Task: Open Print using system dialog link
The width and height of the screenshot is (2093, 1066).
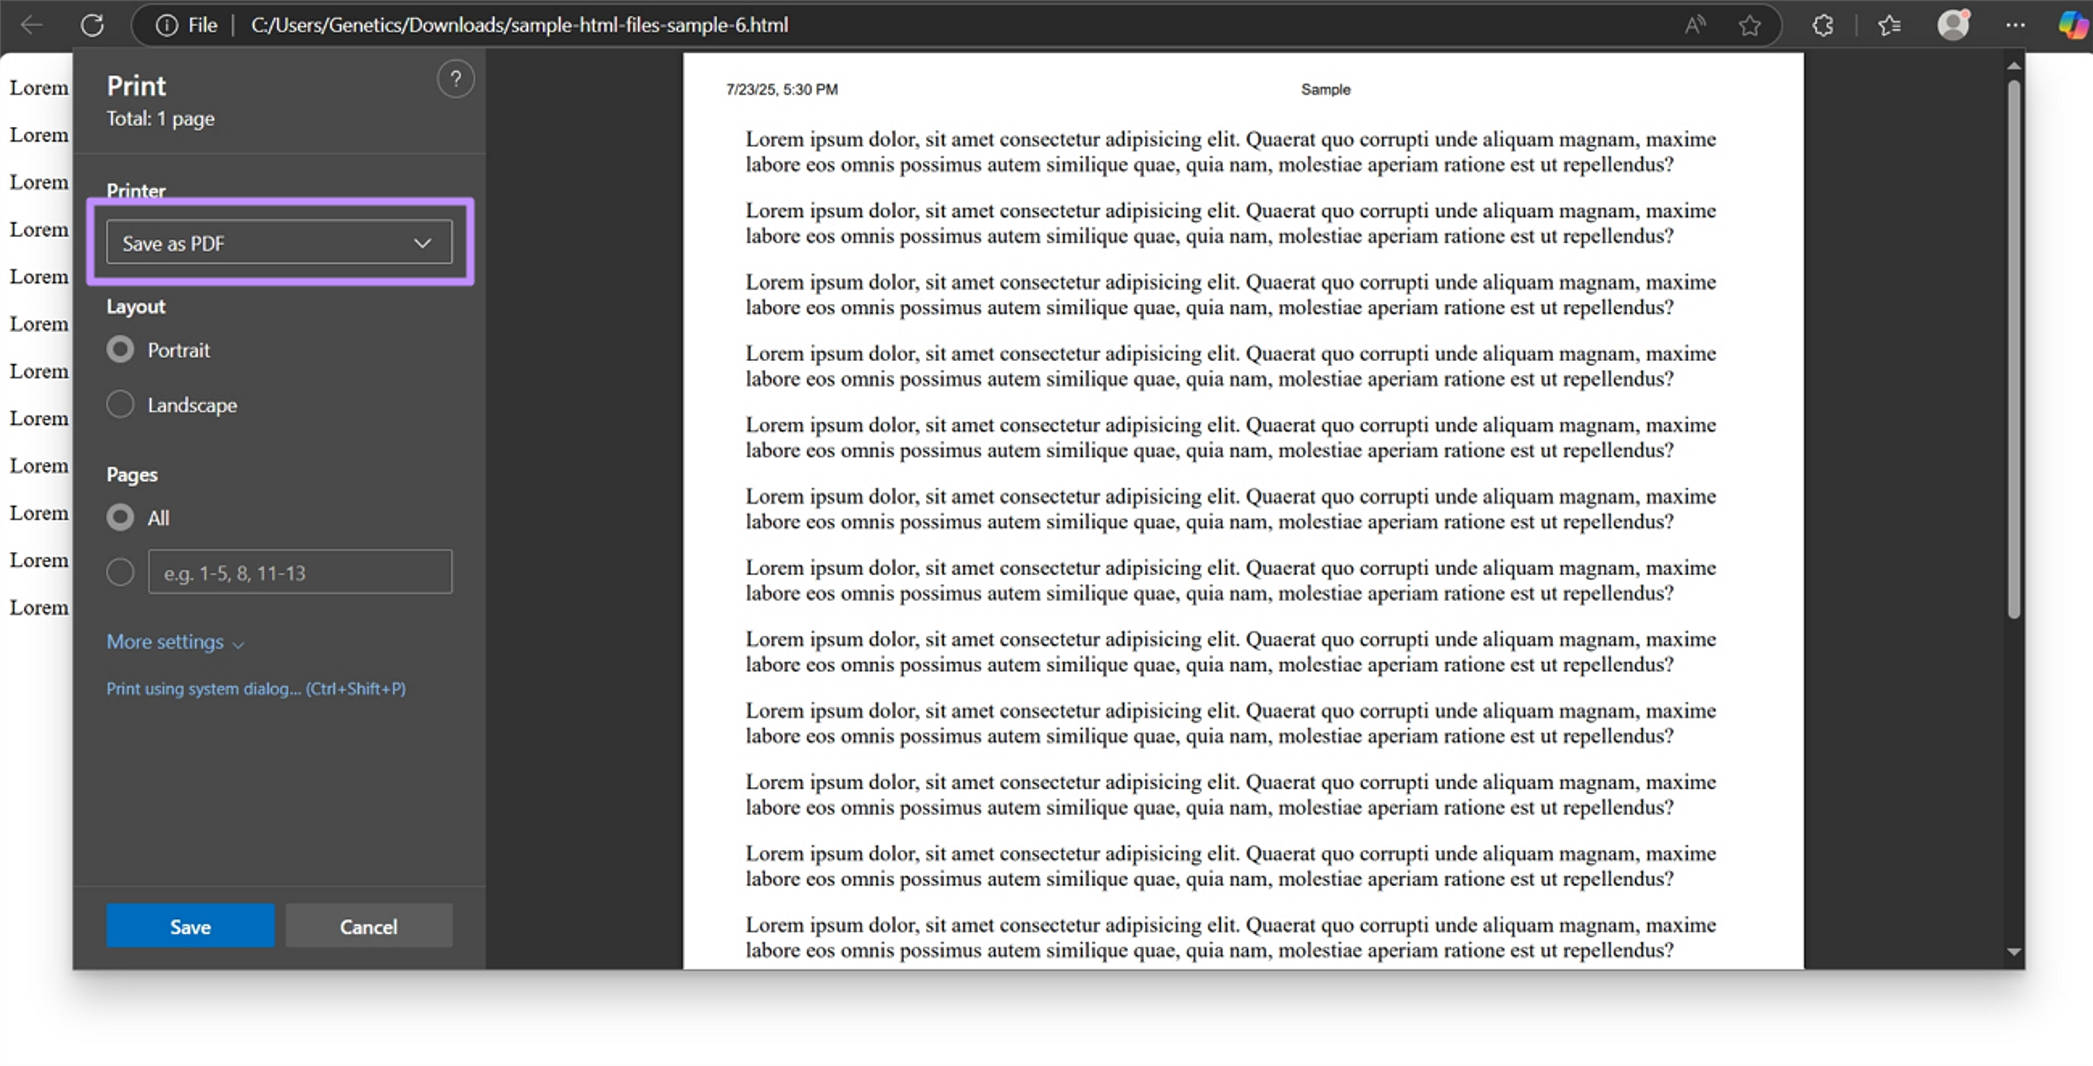Action: pos(256,688)
